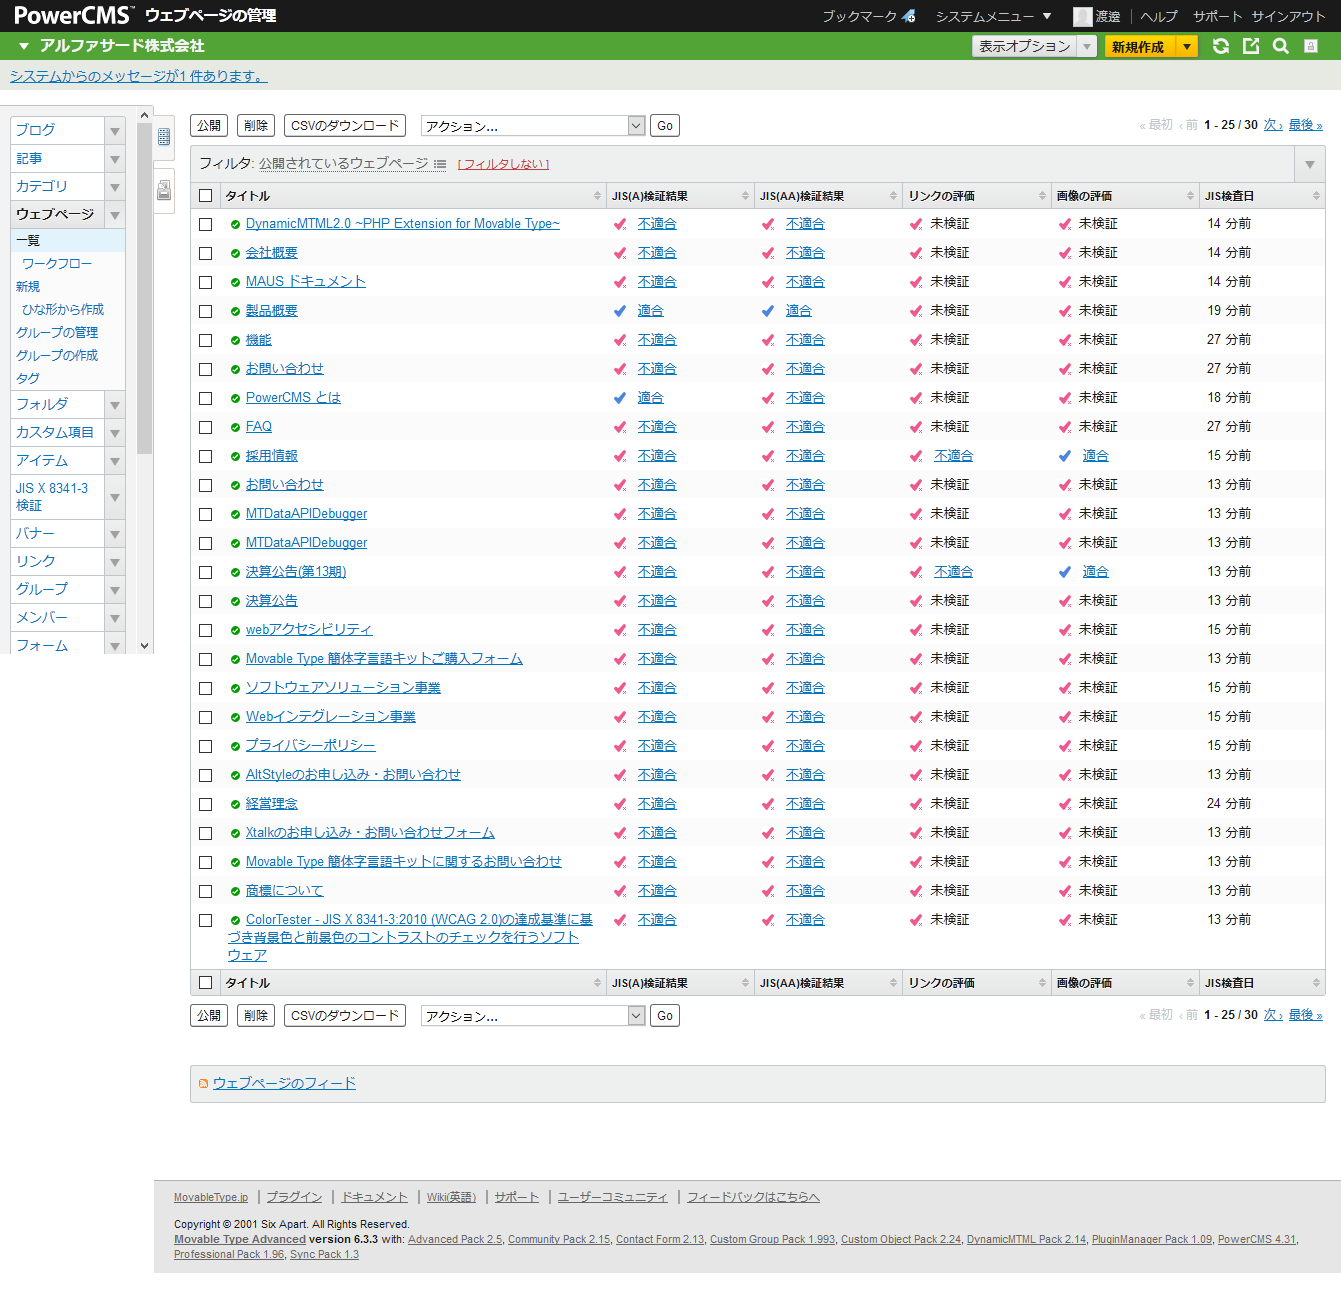This screenshot has width=1341, height=1289.
Task: Open the ウェブページのフィード link
Action: [284, 1084]
